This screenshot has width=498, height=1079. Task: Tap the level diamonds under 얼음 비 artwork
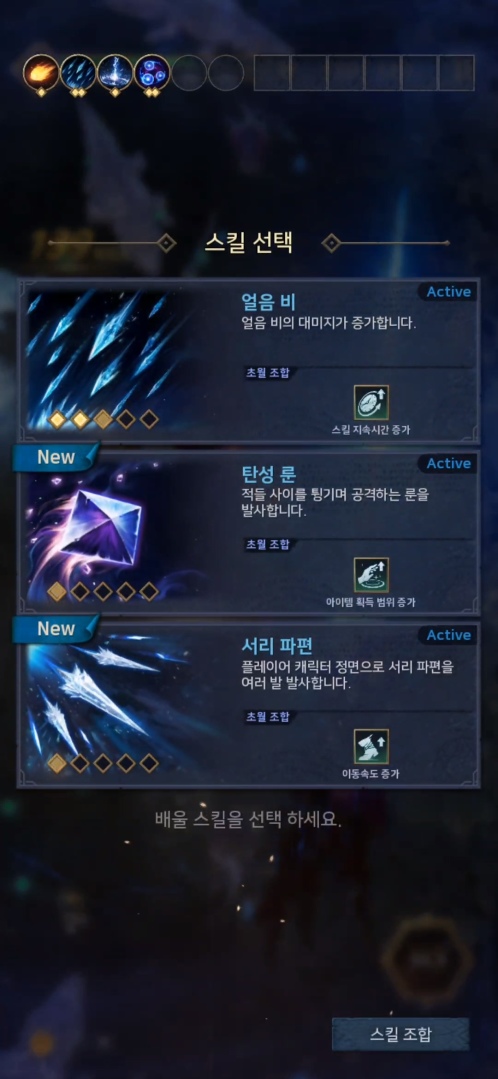click(x=103, y=419)
